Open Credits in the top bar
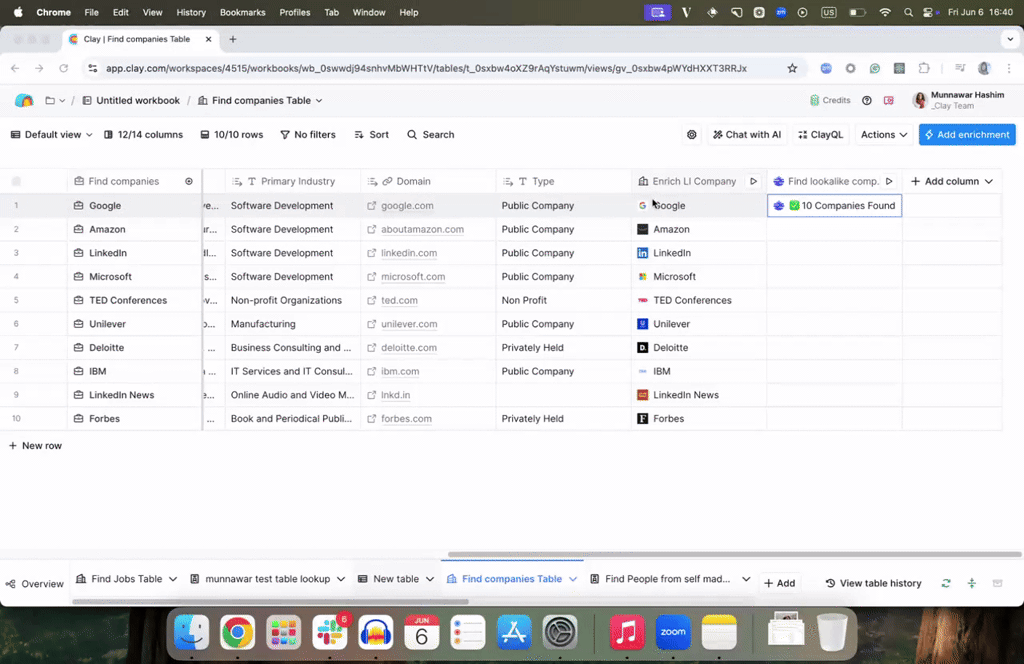The height and width of the screenshot is (664, 1024). pos(830,100)
